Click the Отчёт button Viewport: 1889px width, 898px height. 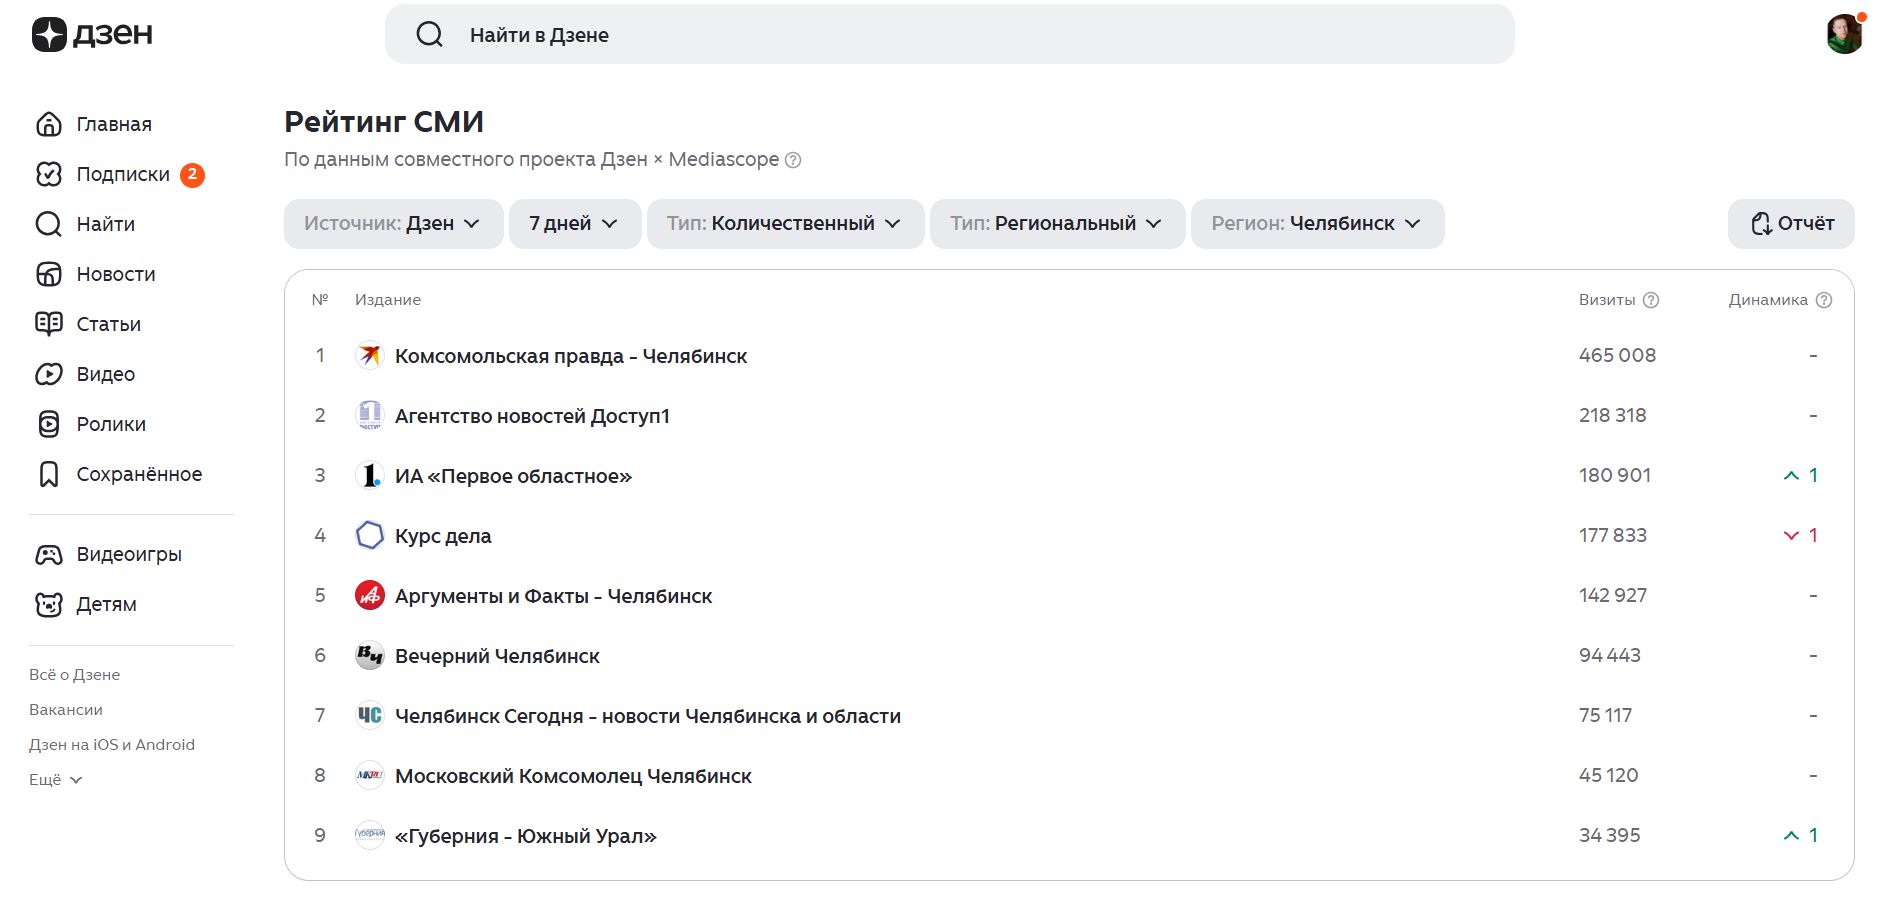(x=1790, y=224)
